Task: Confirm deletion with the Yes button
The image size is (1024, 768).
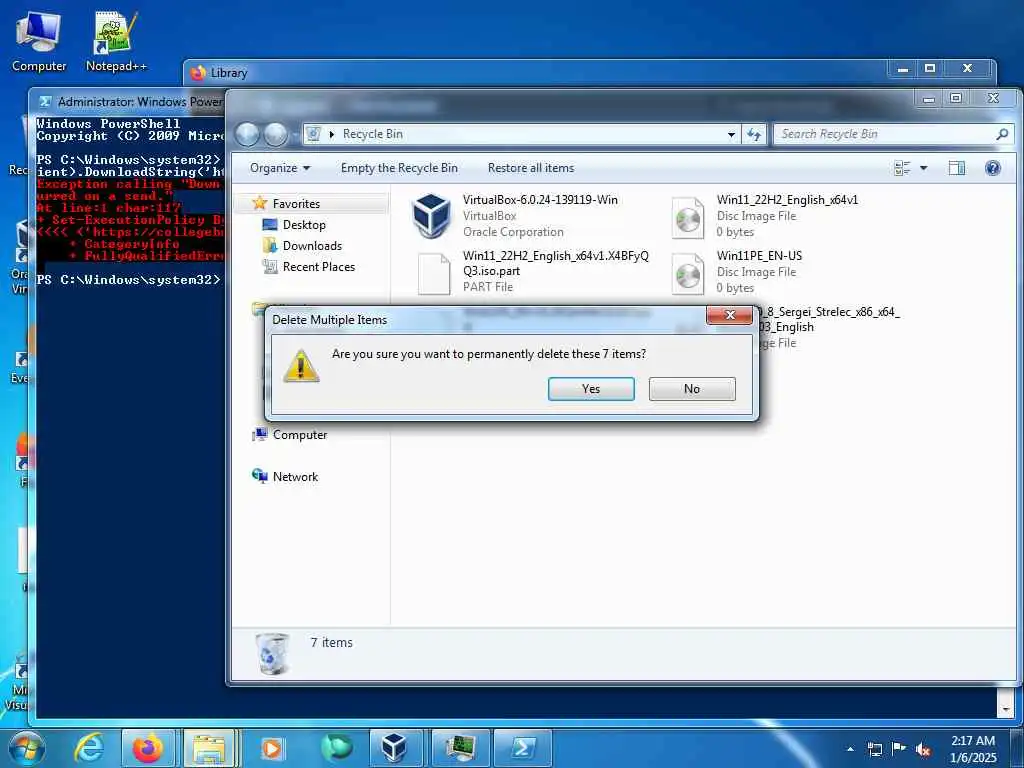Action: coord(591,389)
